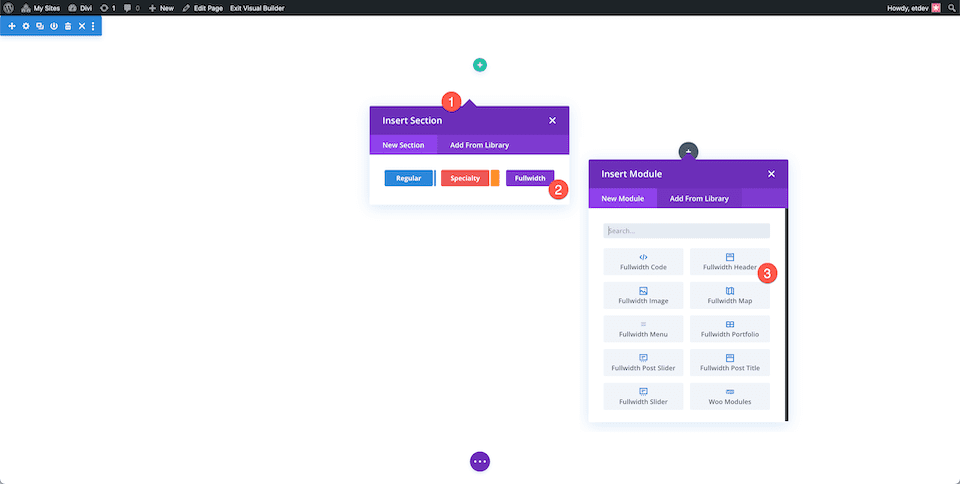Toggle section enabled with power icon
The height and width of the screenshot is (484, 960).
click(x=54, y=26)
